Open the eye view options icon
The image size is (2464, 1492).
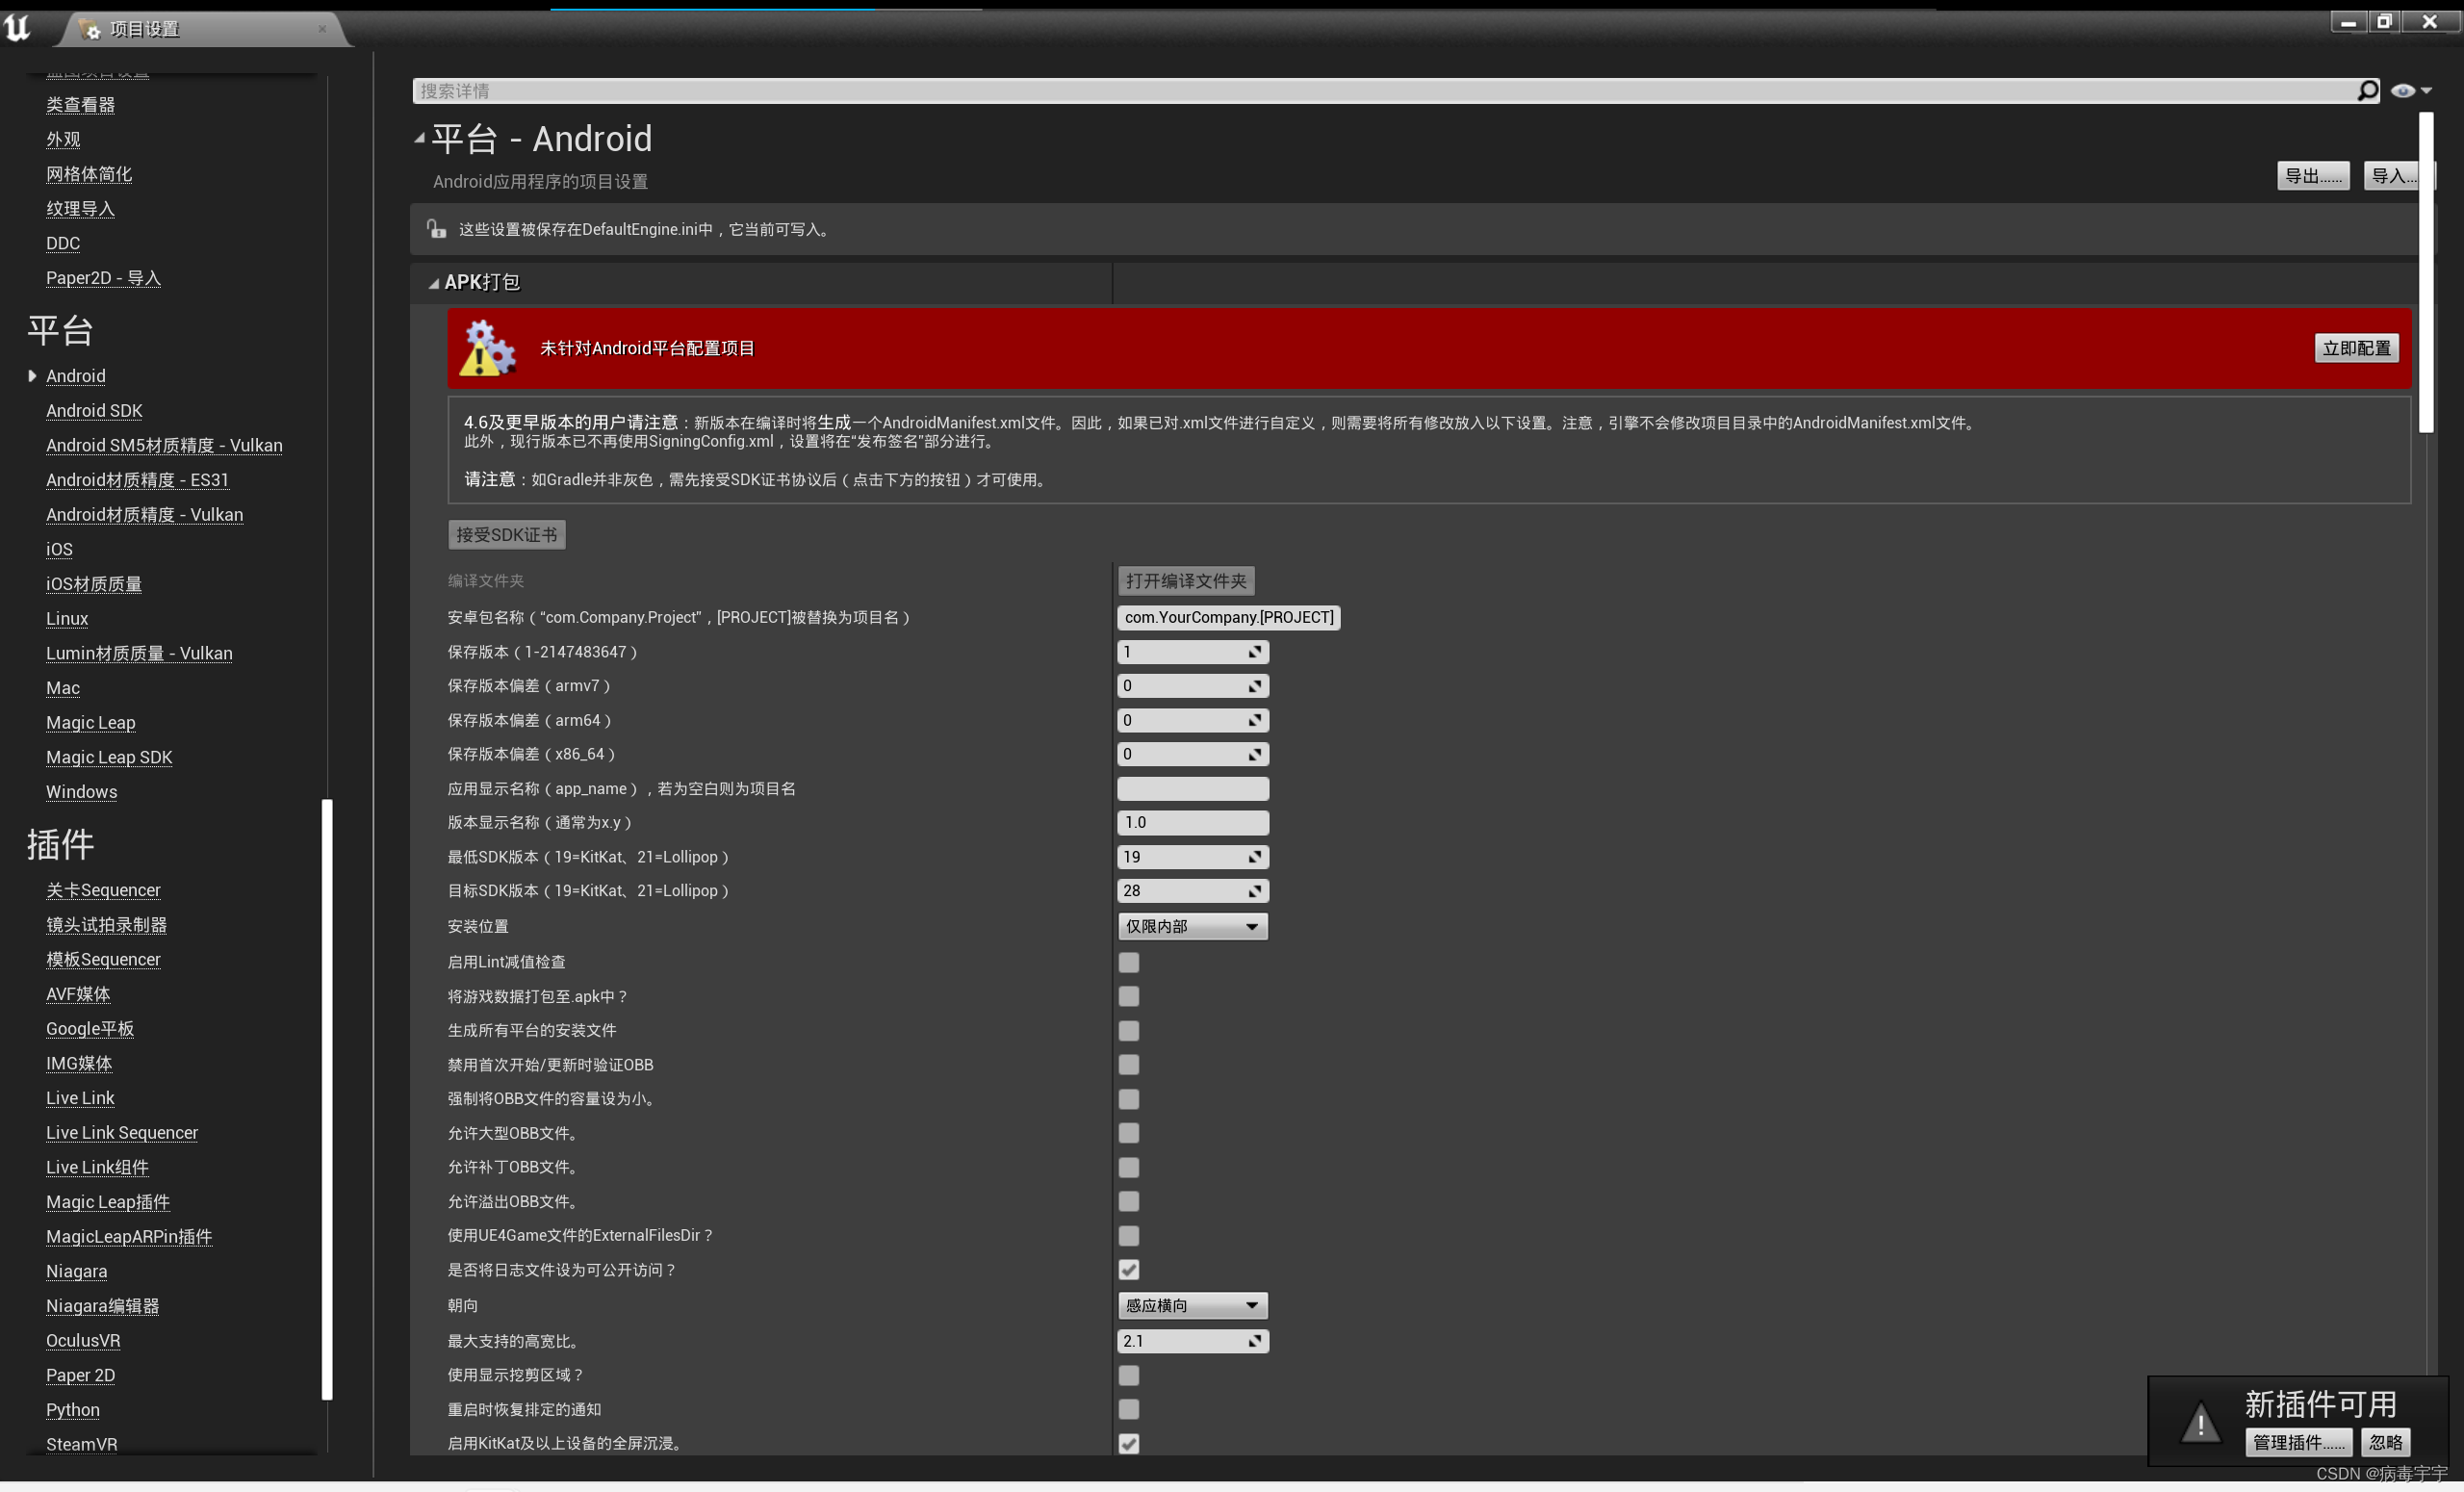click(x=2402, y=91)
